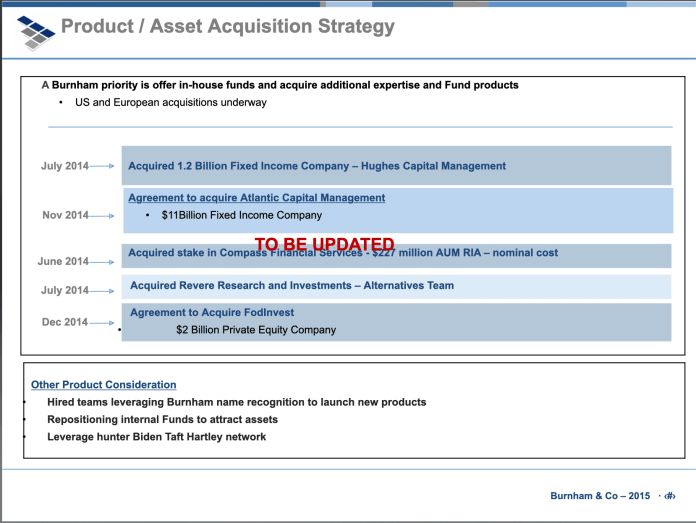Image resolution: width=696 pixels, height=523 pixels.
Task: Click arrow next to Nov 2014
Action: (x=102, y=216)
